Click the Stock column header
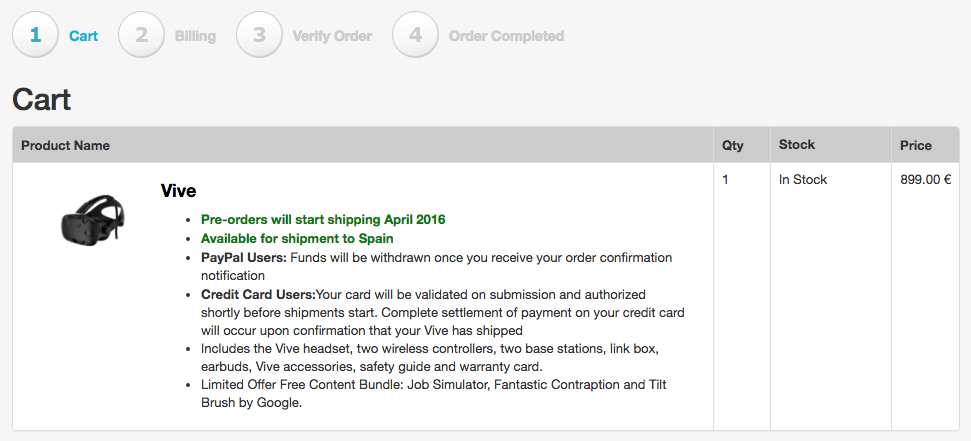Screen dimensions: 971x441 797,145
